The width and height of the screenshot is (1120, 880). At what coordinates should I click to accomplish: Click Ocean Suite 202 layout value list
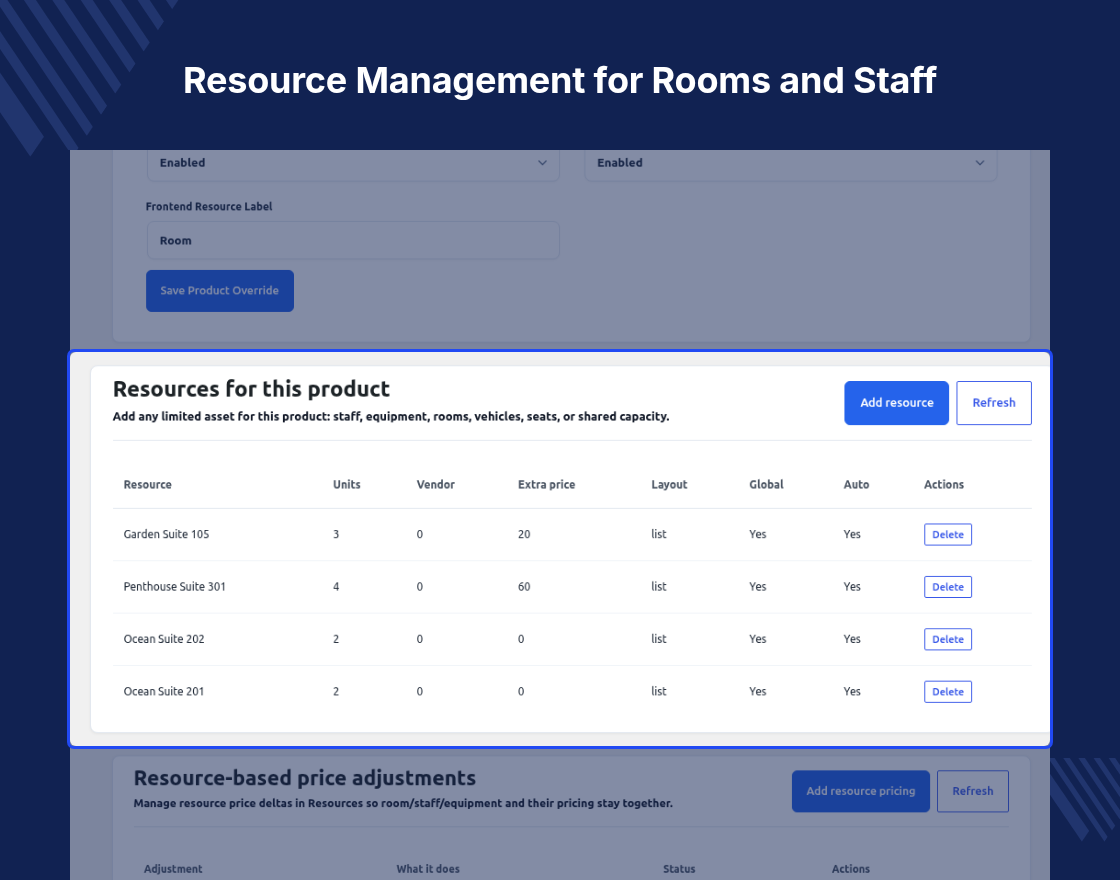658,639
